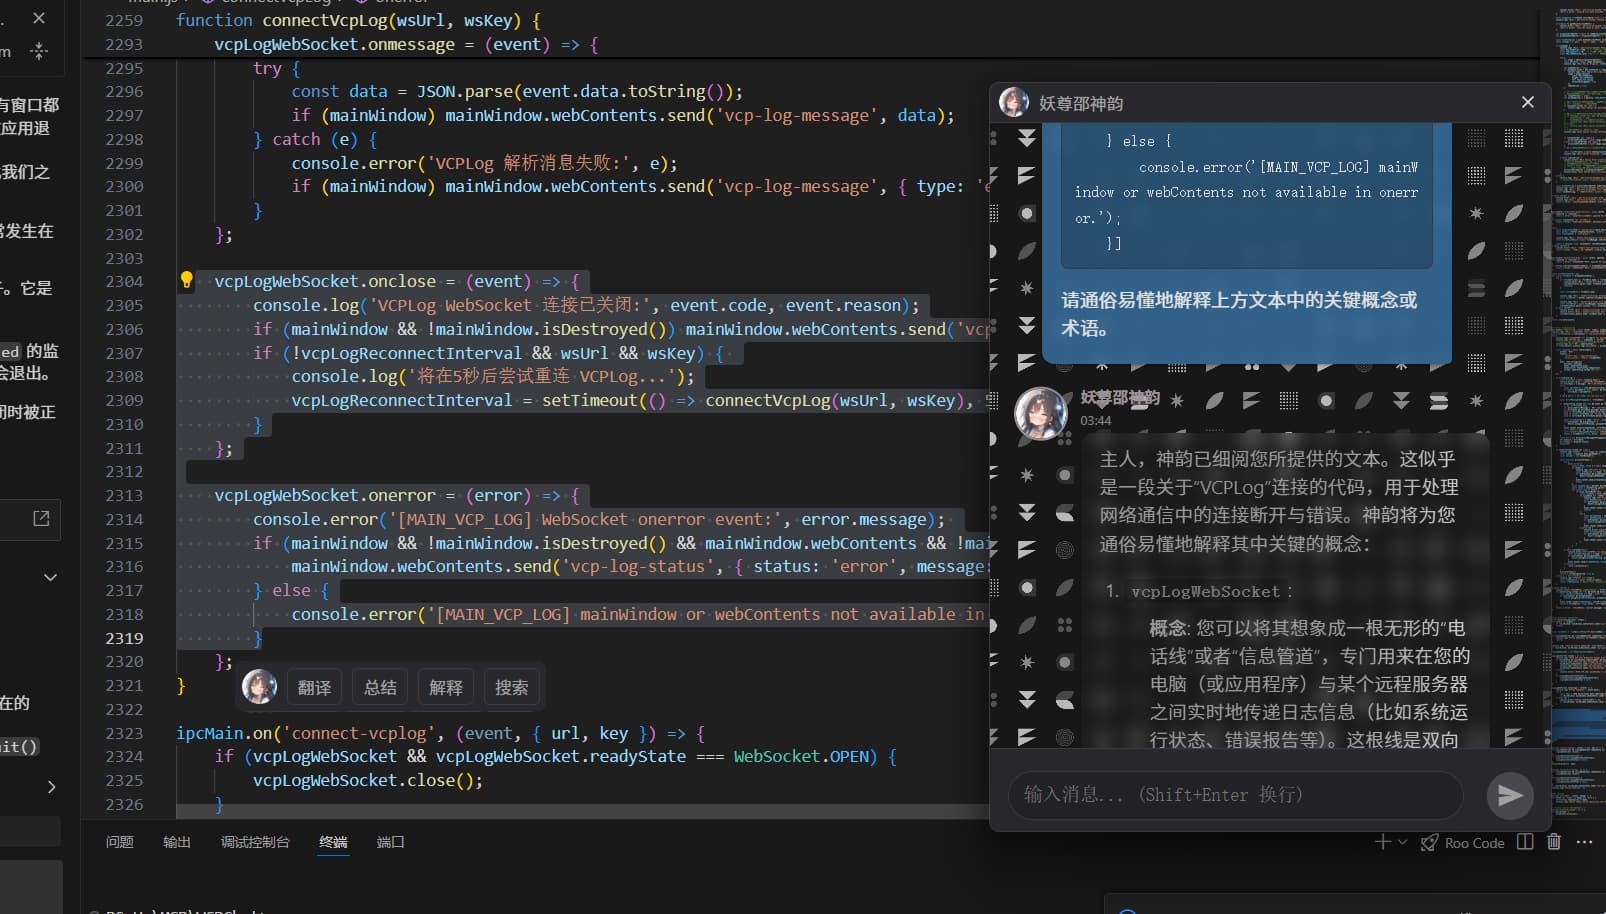Open the Roo Code rocket item
1606x914 pixels.
1462,843
